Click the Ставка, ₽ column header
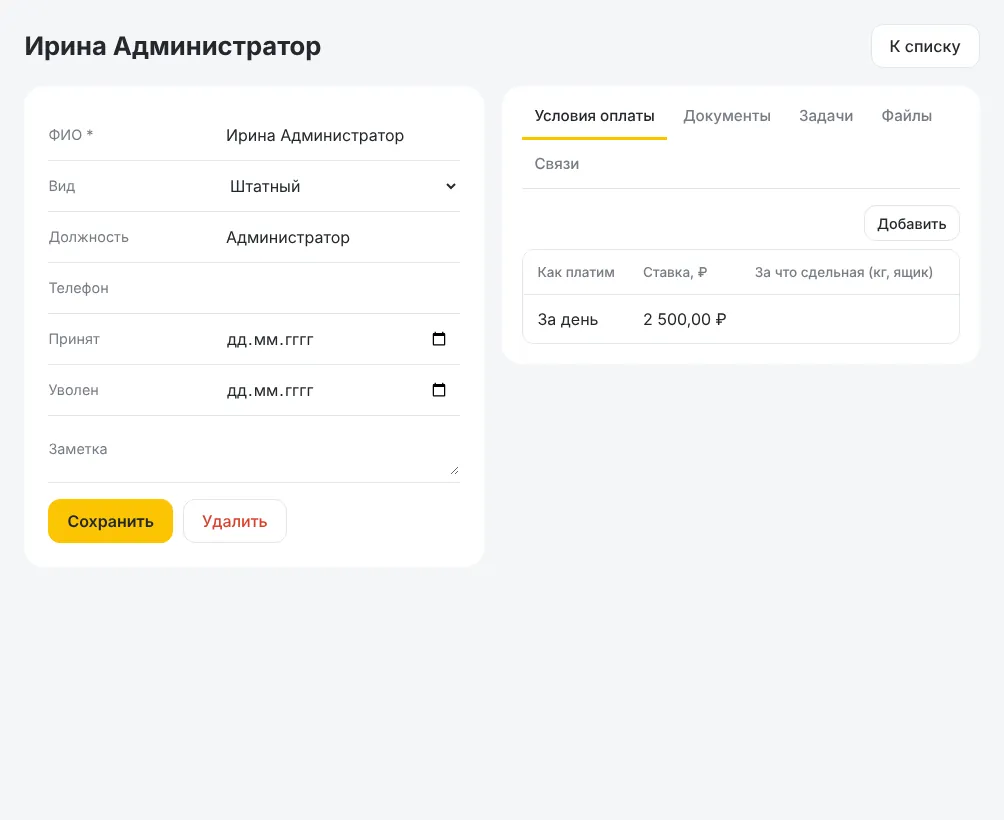 (675, 273)
